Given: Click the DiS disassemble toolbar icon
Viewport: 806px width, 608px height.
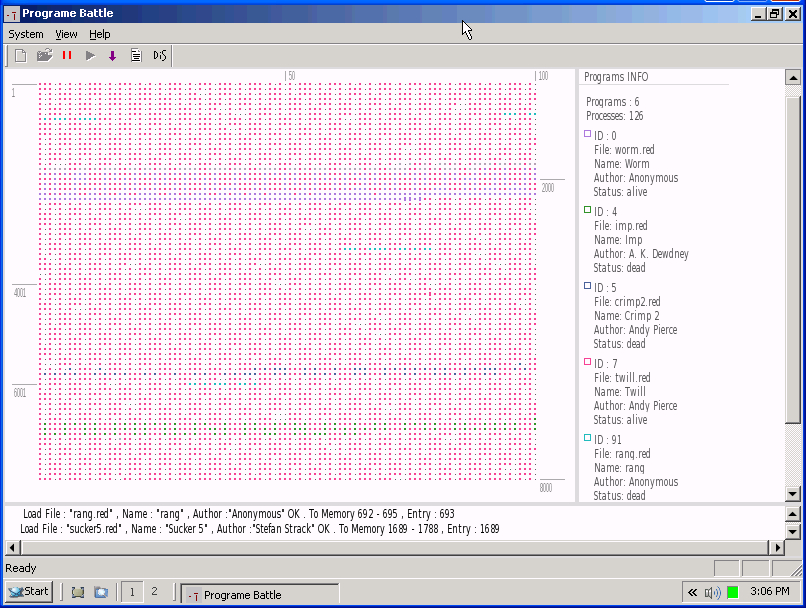Looking at the screenshot, I should 160,56.
